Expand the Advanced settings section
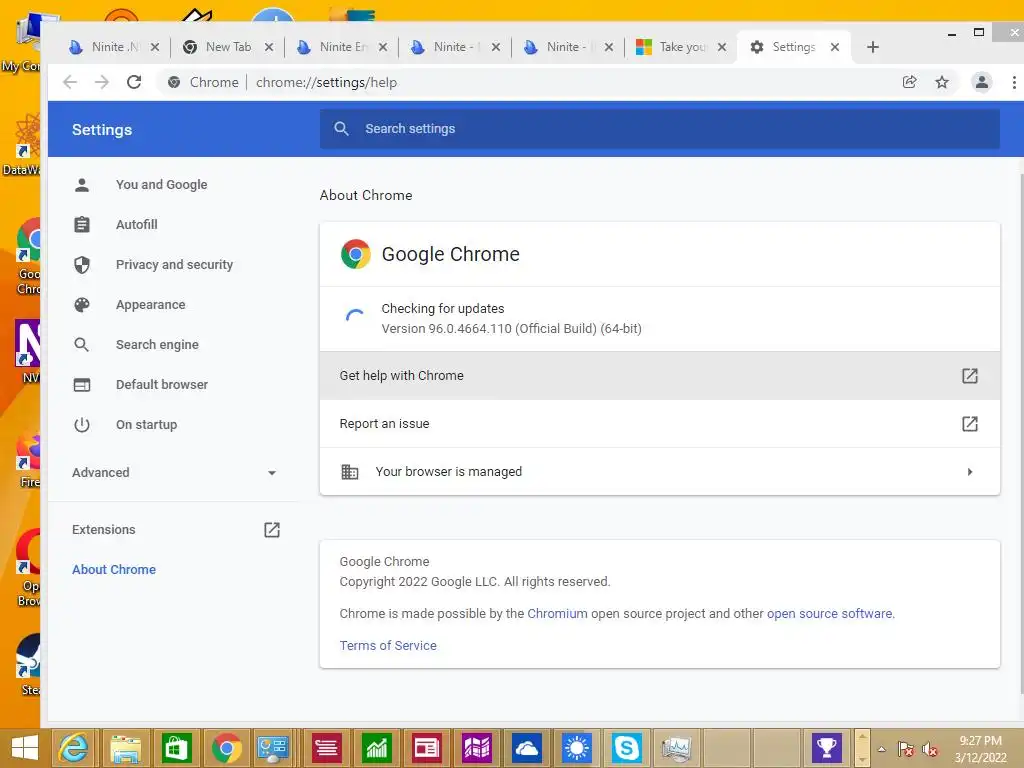The width and height of the screenshot is (1024, 768). pos(174,472)
